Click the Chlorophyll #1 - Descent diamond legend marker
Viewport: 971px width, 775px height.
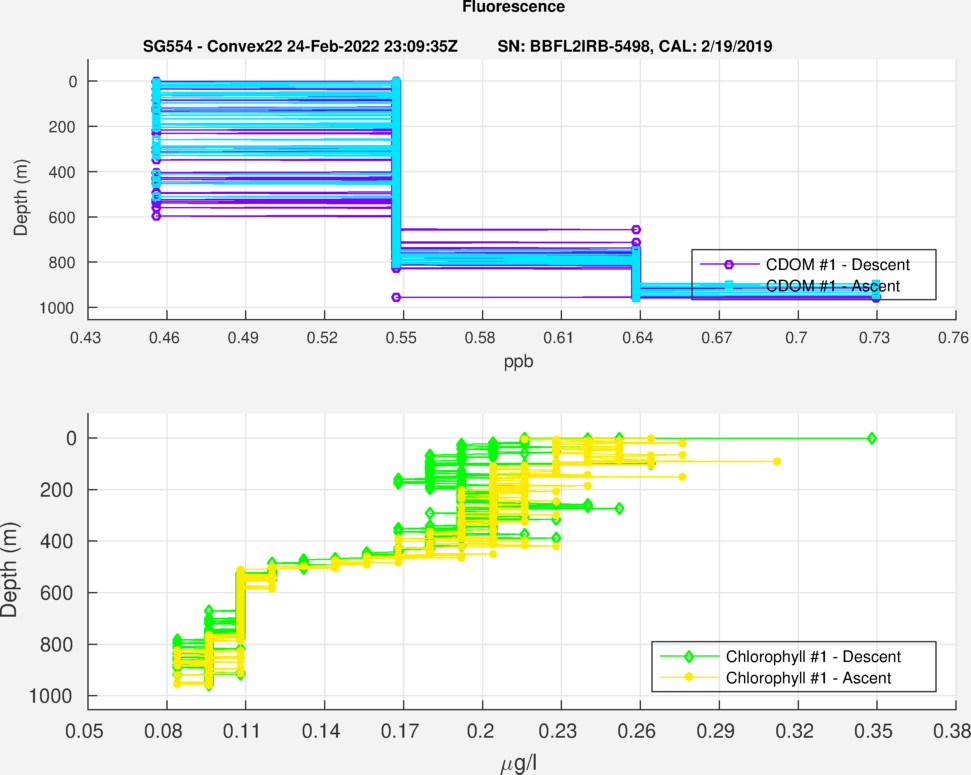point(688,657)
